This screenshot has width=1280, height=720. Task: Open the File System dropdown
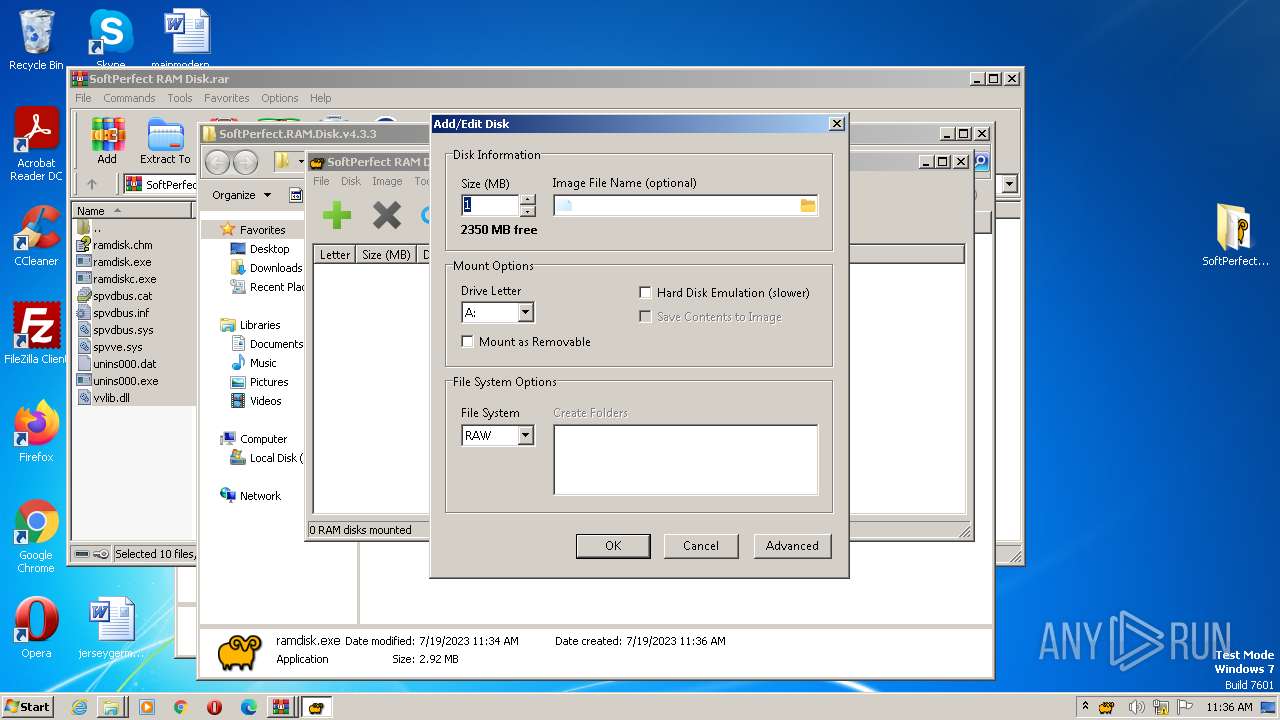click(525, 436)
